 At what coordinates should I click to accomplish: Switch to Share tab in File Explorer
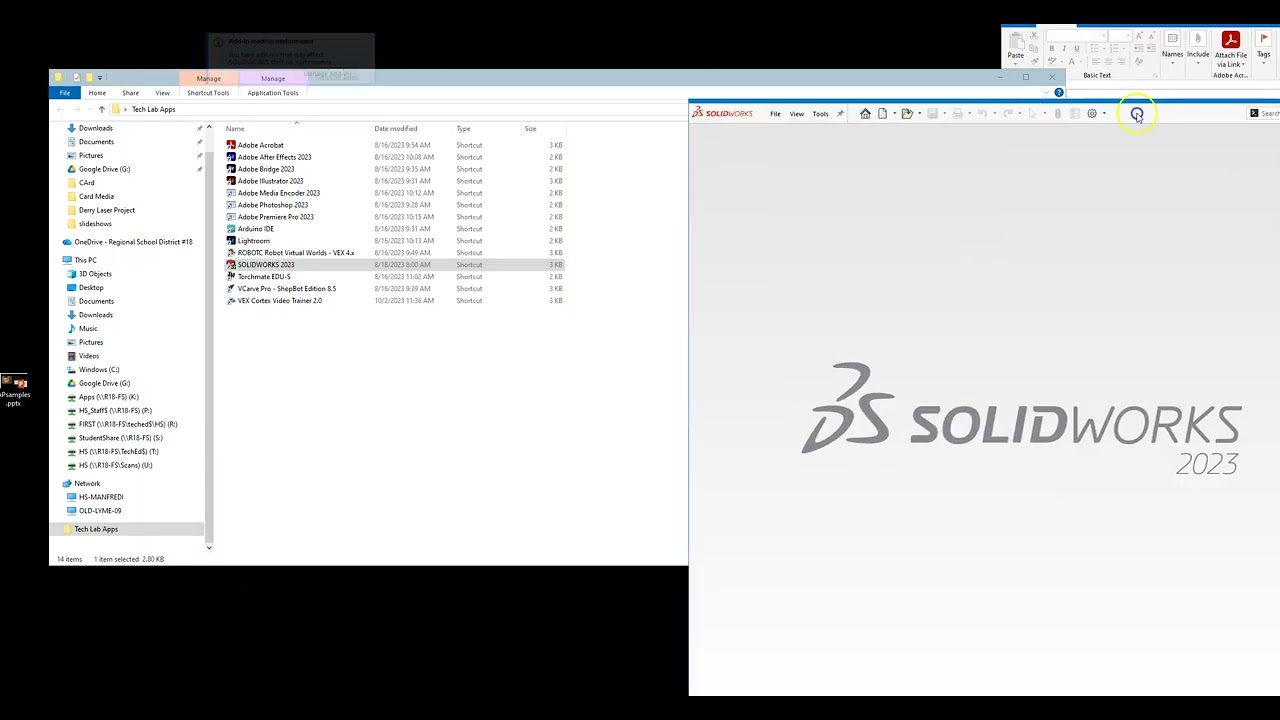tap(130, 93)
